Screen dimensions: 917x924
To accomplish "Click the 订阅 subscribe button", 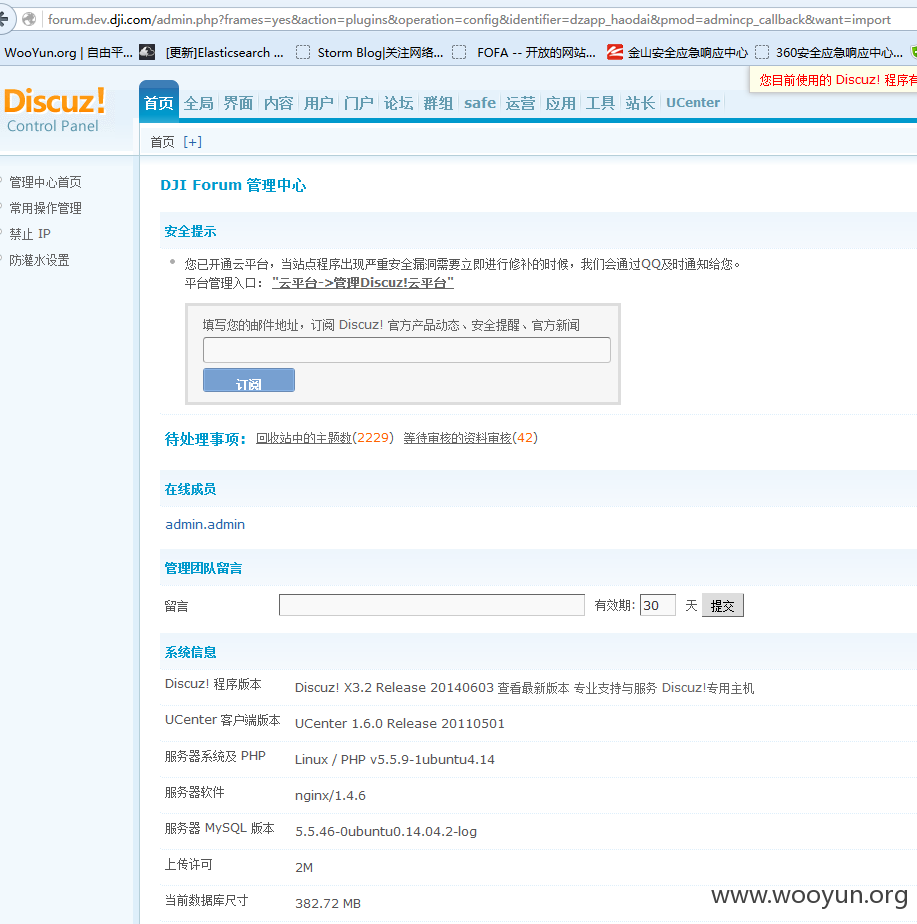I will click(249, 380).
